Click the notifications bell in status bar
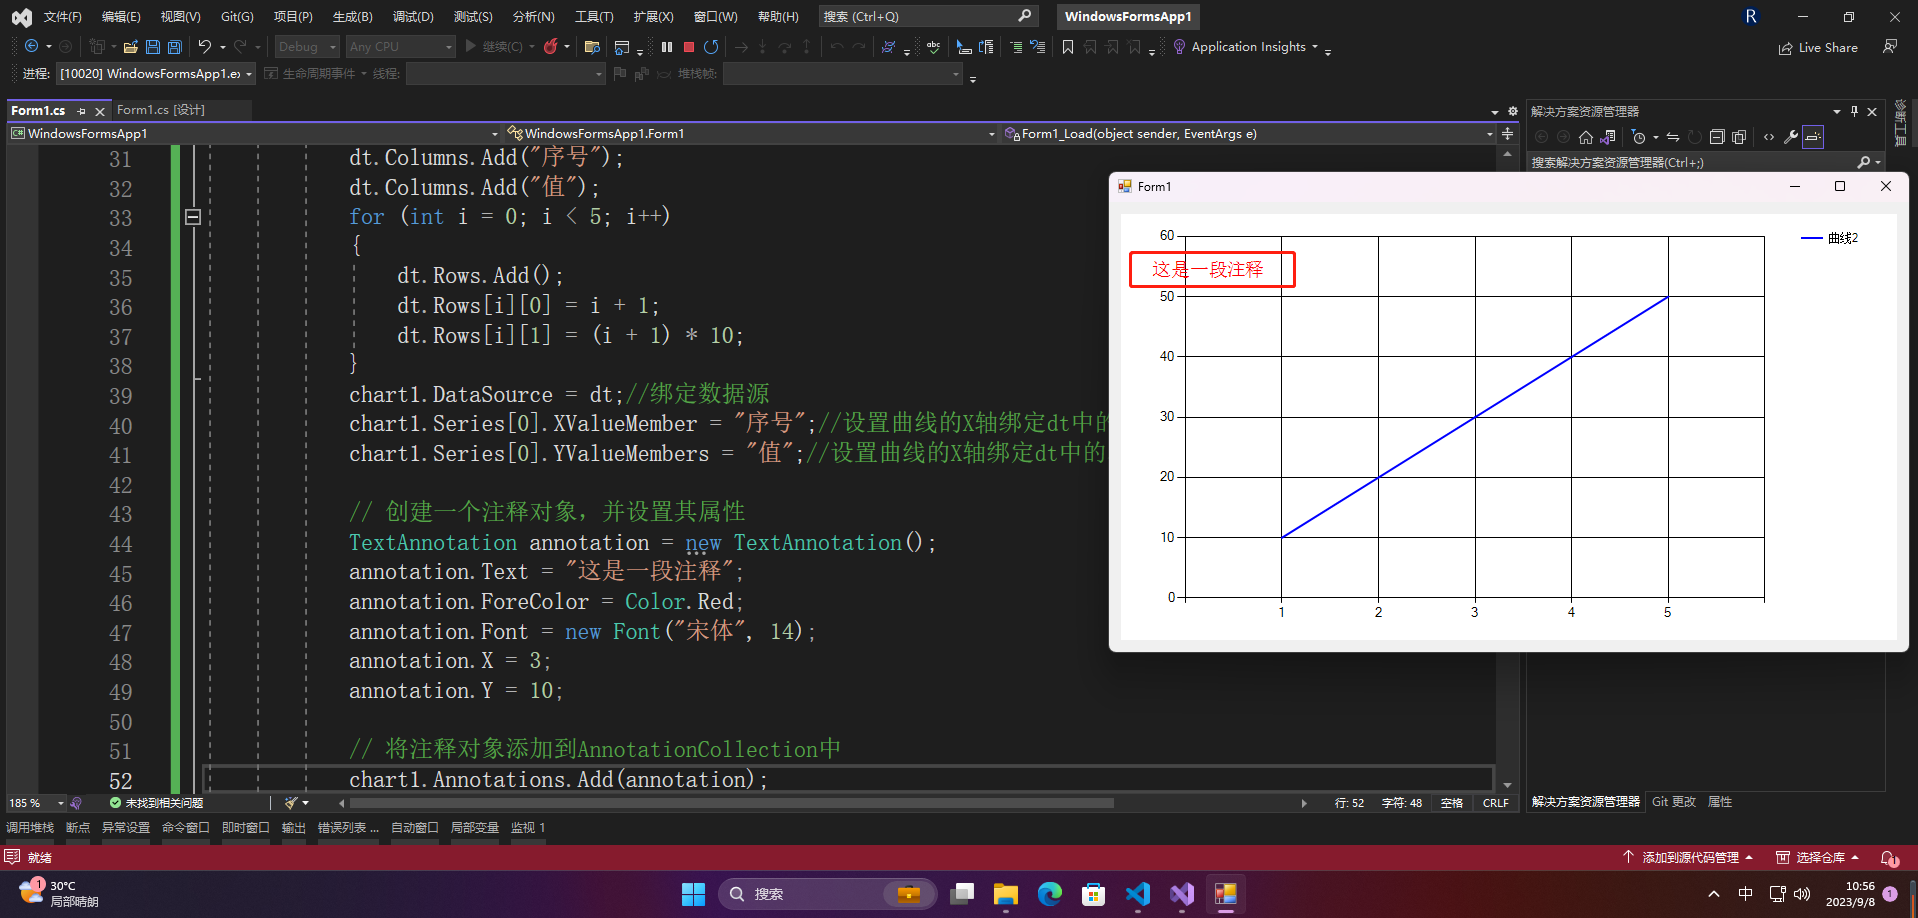 [x=1889, y=858]
